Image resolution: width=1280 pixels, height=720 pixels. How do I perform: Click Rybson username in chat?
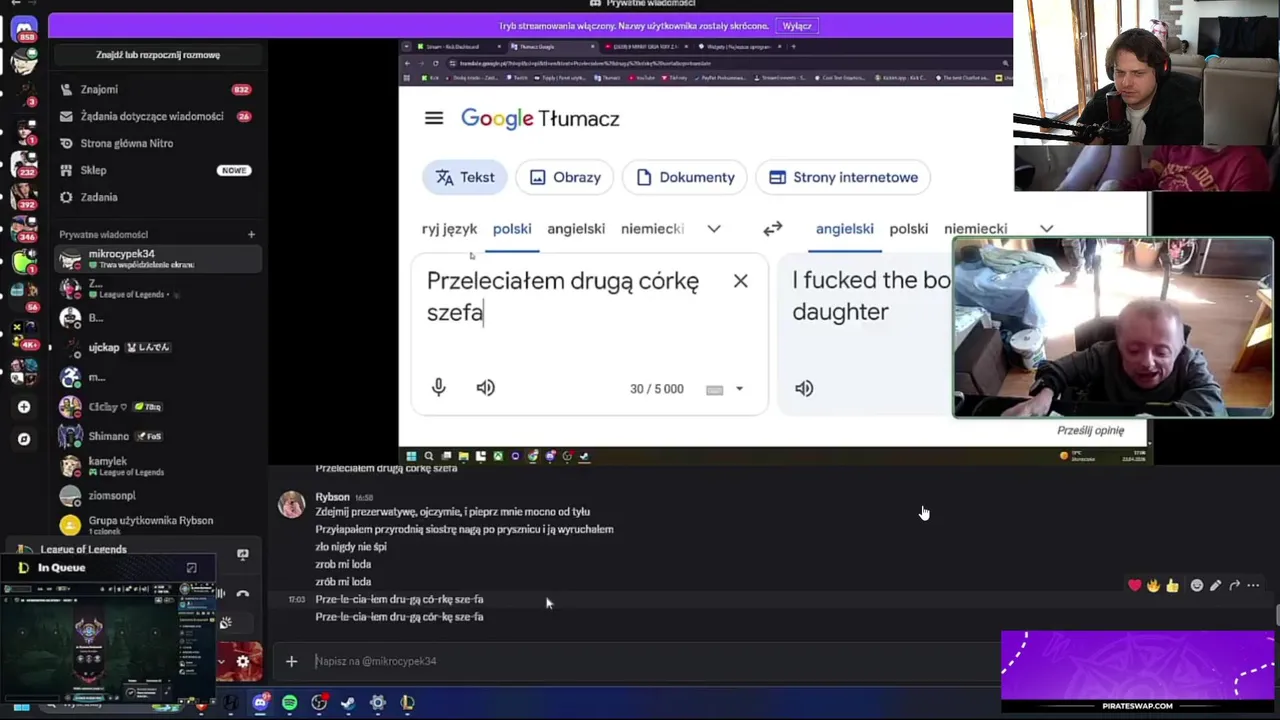tap(332, 497)
